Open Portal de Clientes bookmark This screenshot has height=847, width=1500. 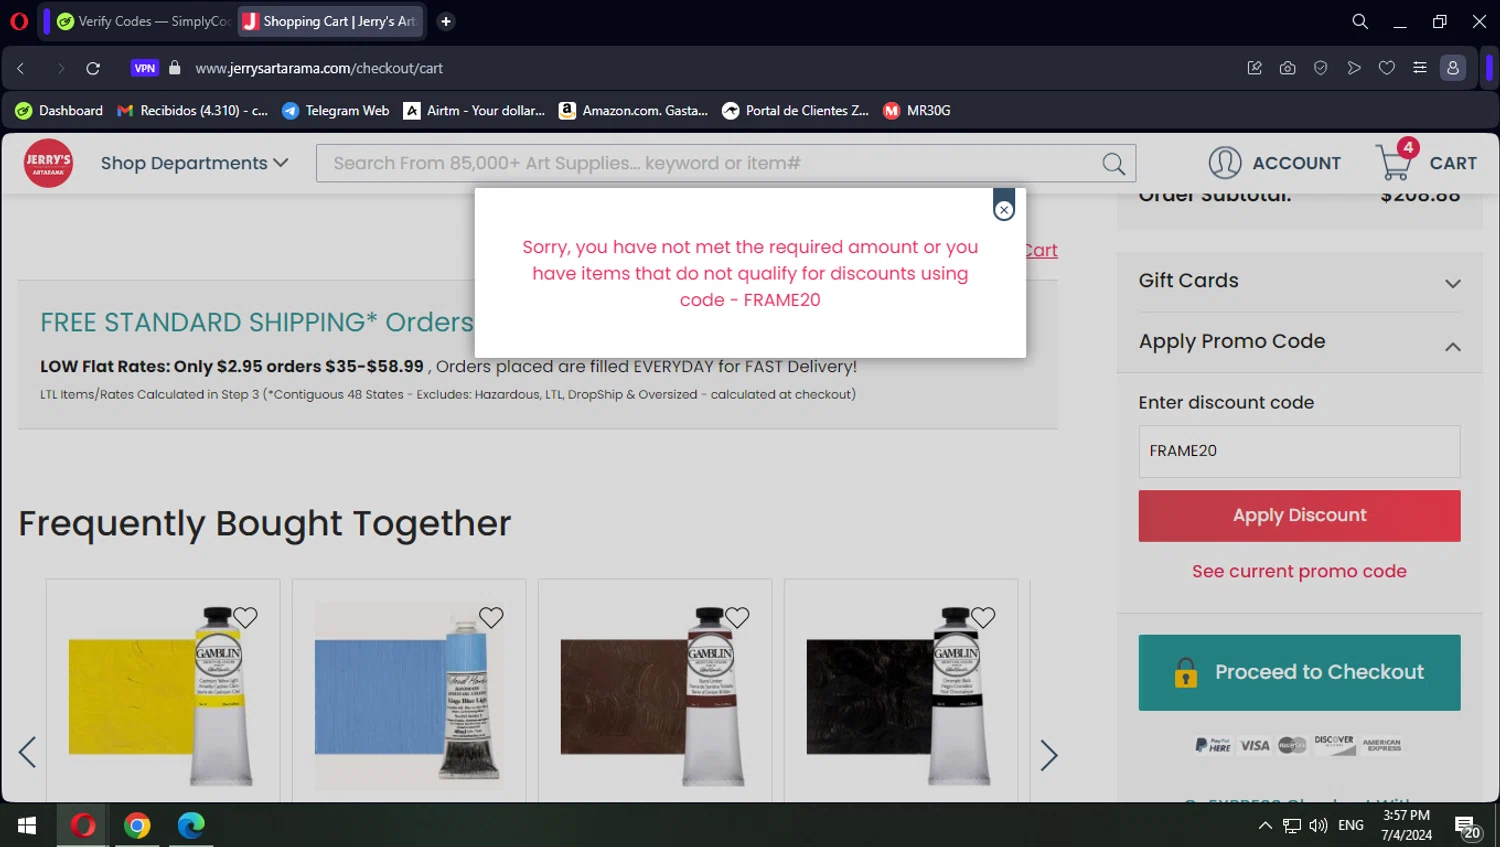pos(796,111)
